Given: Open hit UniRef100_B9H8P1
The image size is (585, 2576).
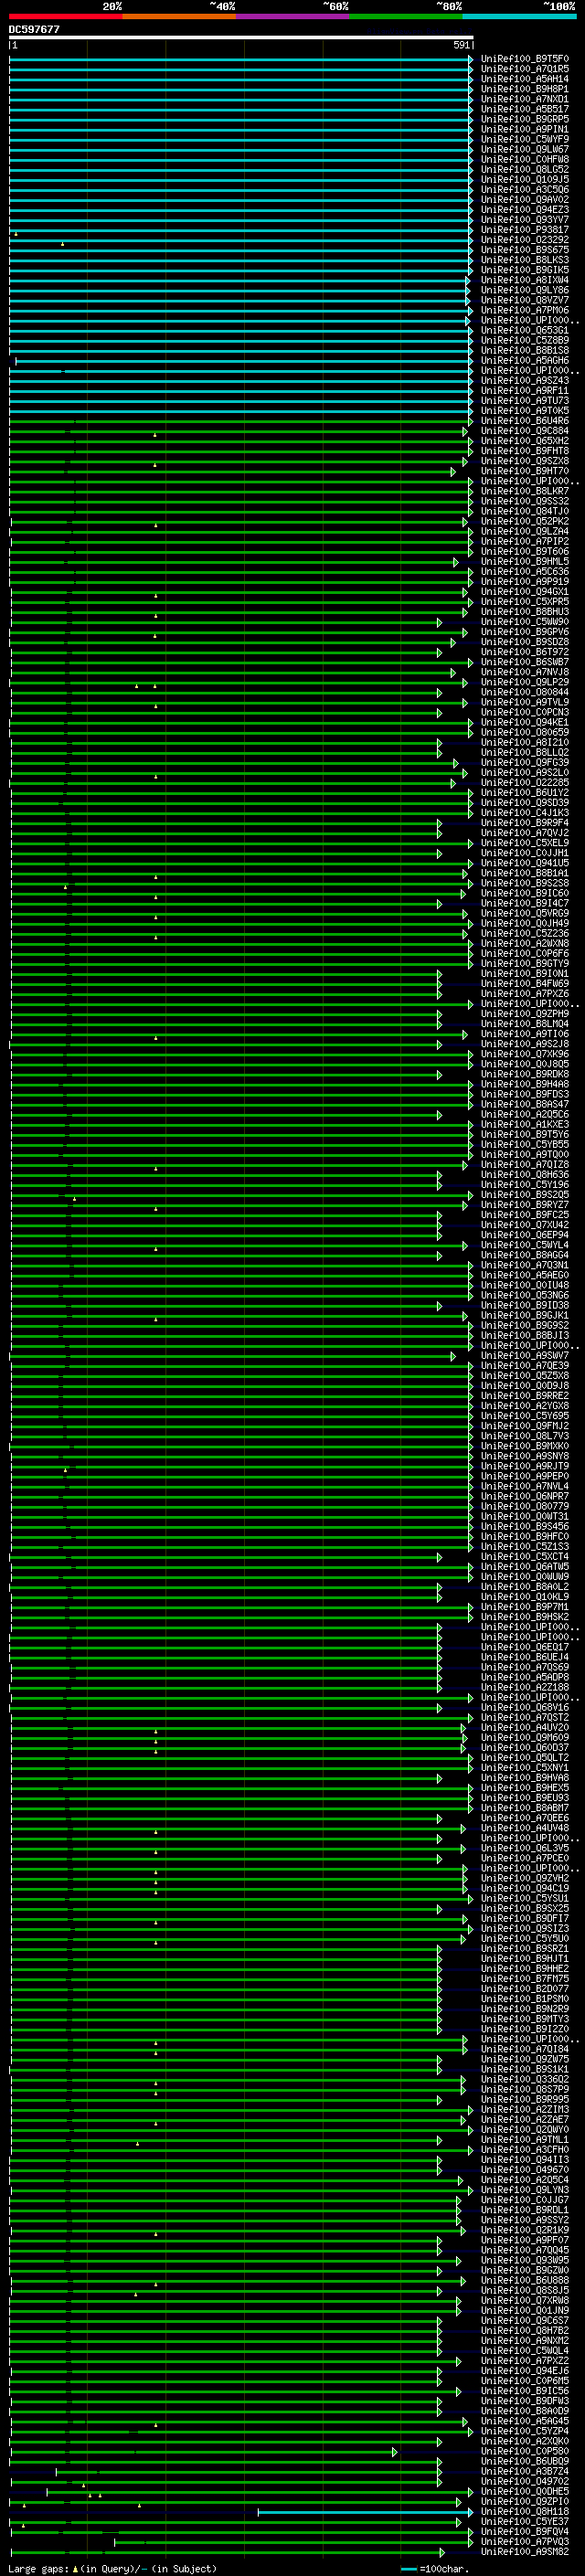Looking at the screenshot, I should [x=525, y=89].
